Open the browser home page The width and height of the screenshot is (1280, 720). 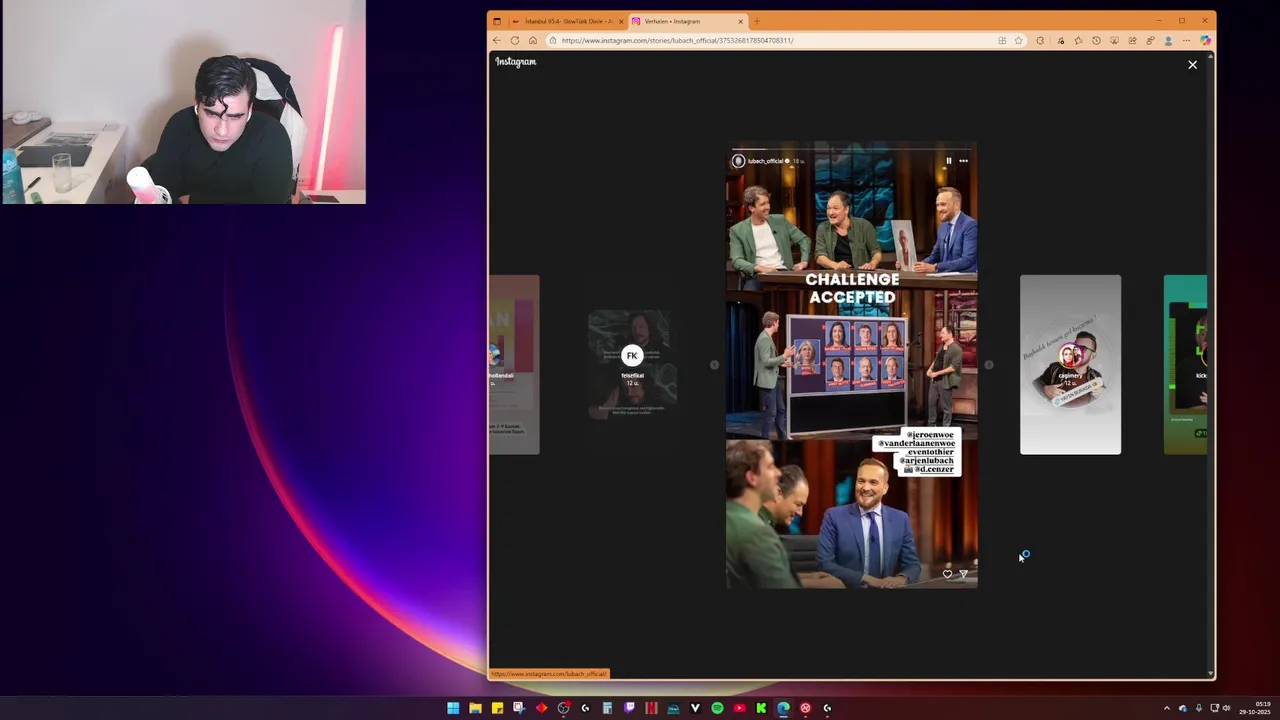point(533,41)
